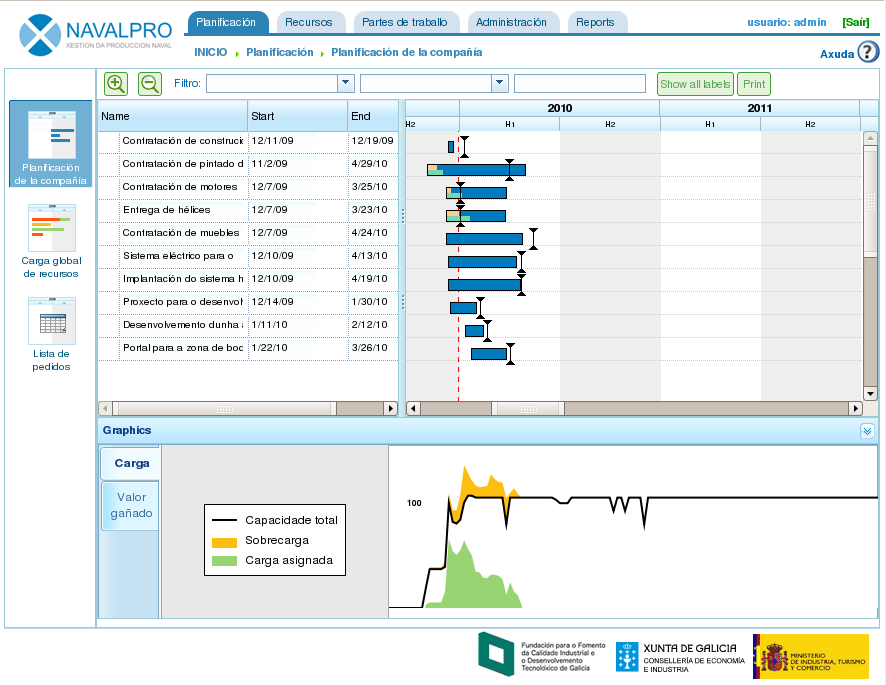Viewport: 886px width, 685px height.
Task: Click the zoom out magnifier icon
Action: [150, 84]
